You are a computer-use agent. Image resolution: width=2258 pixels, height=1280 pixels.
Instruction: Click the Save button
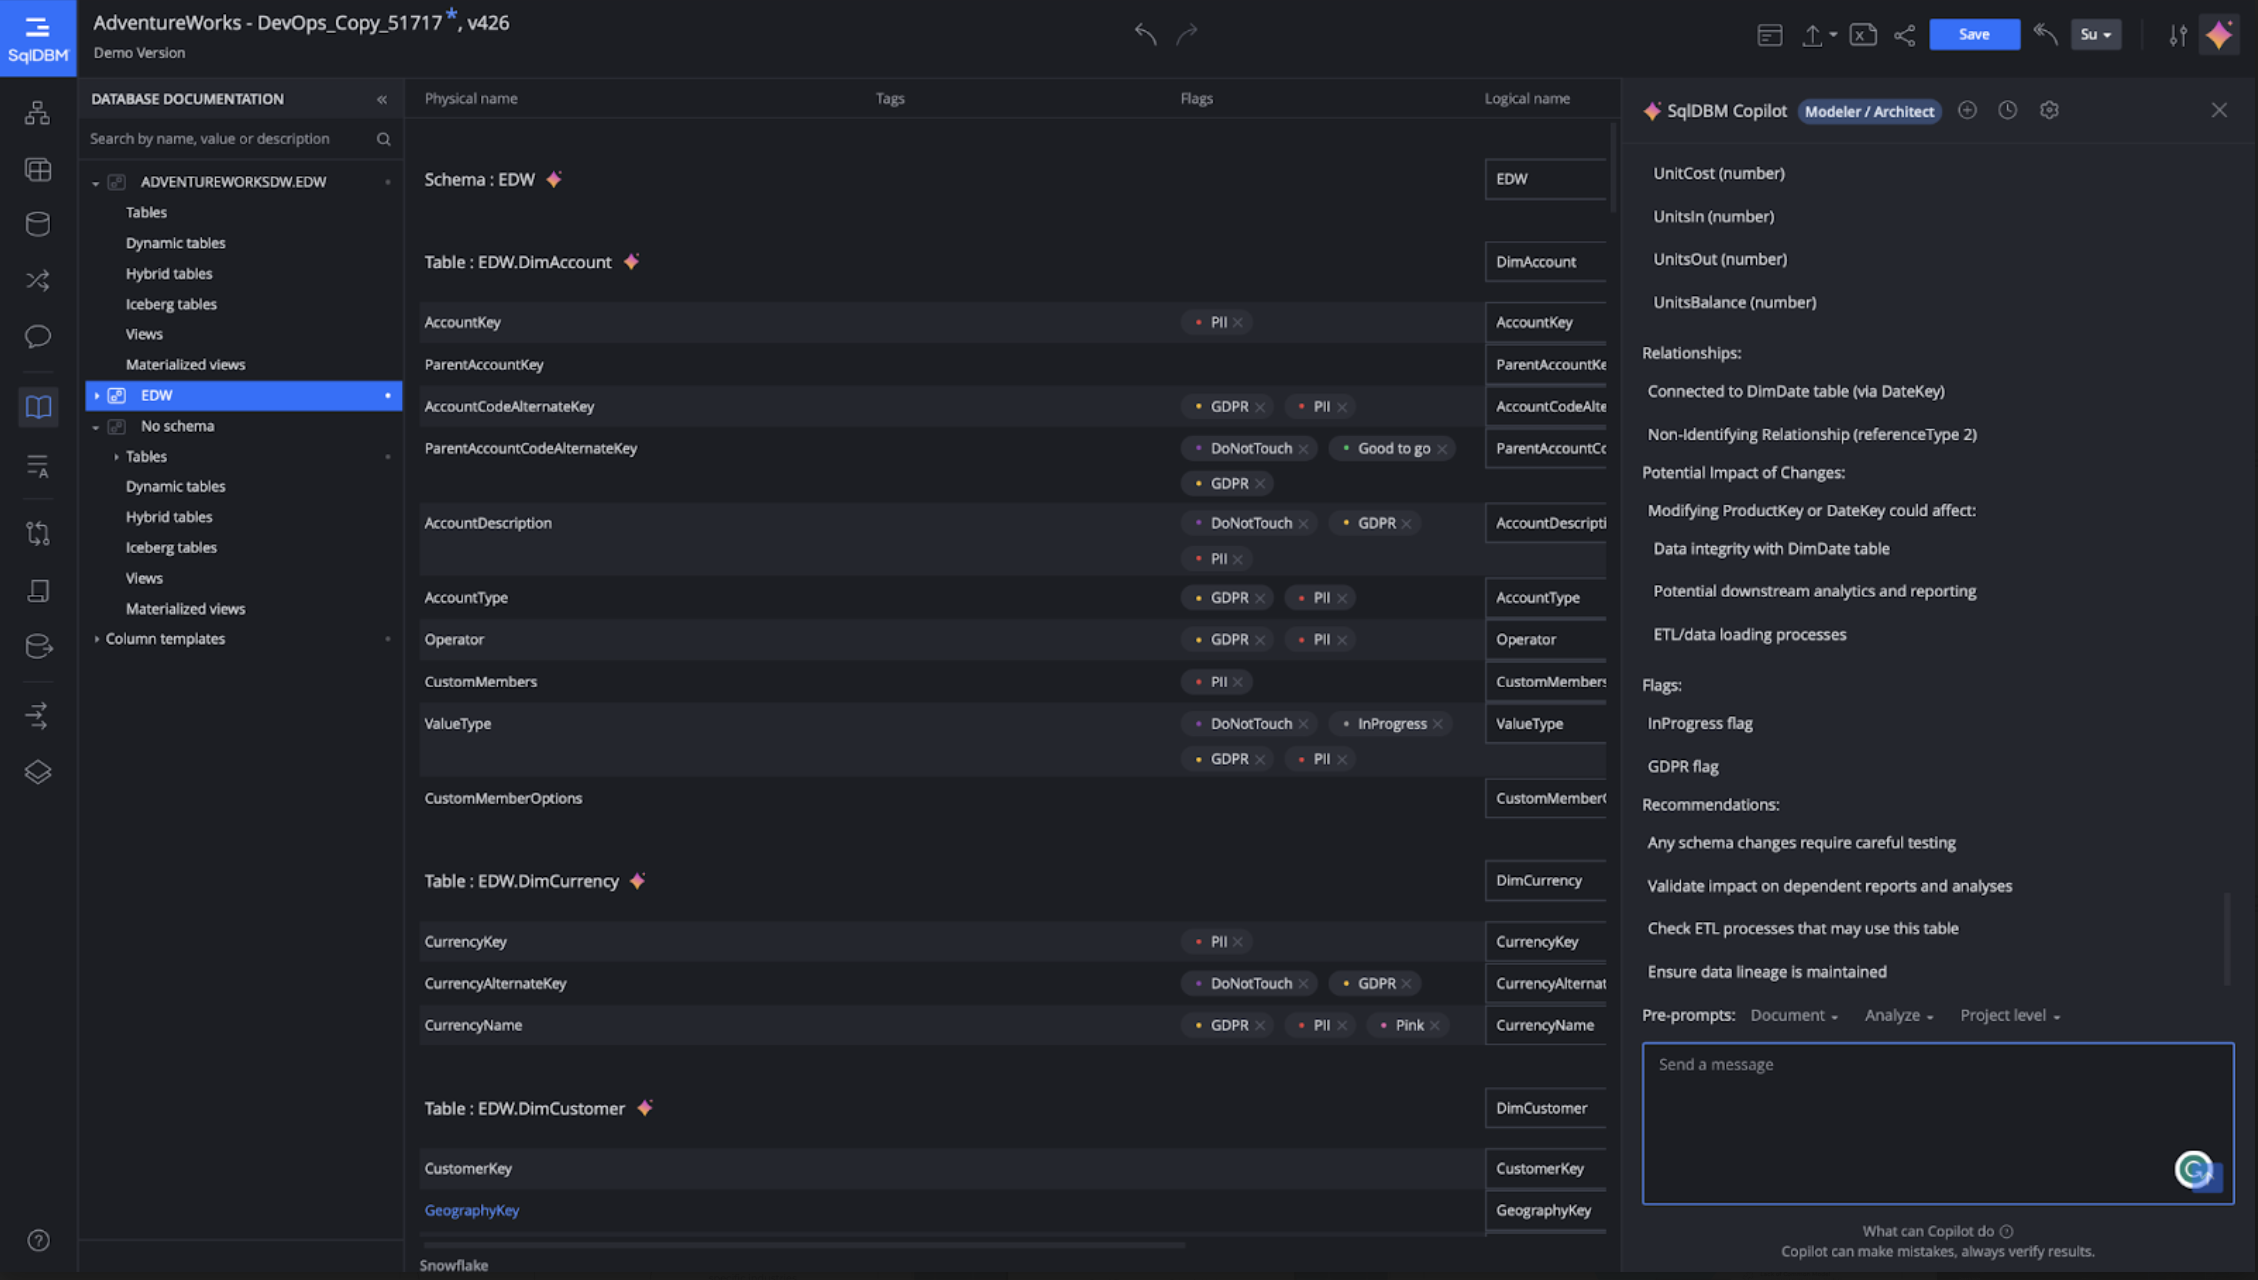click(1974, 34)
